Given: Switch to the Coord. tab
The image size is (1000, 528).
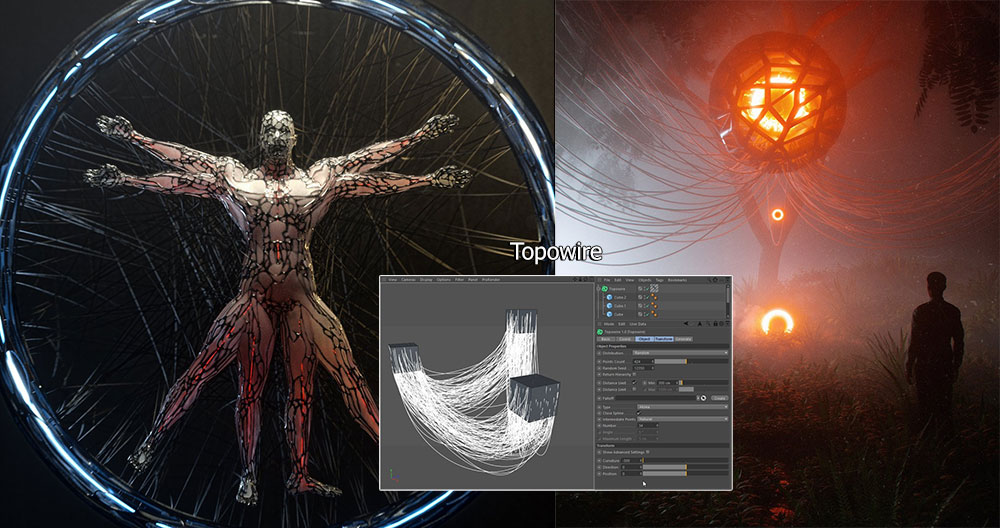Looking at the screenshot, I should 625,339.
